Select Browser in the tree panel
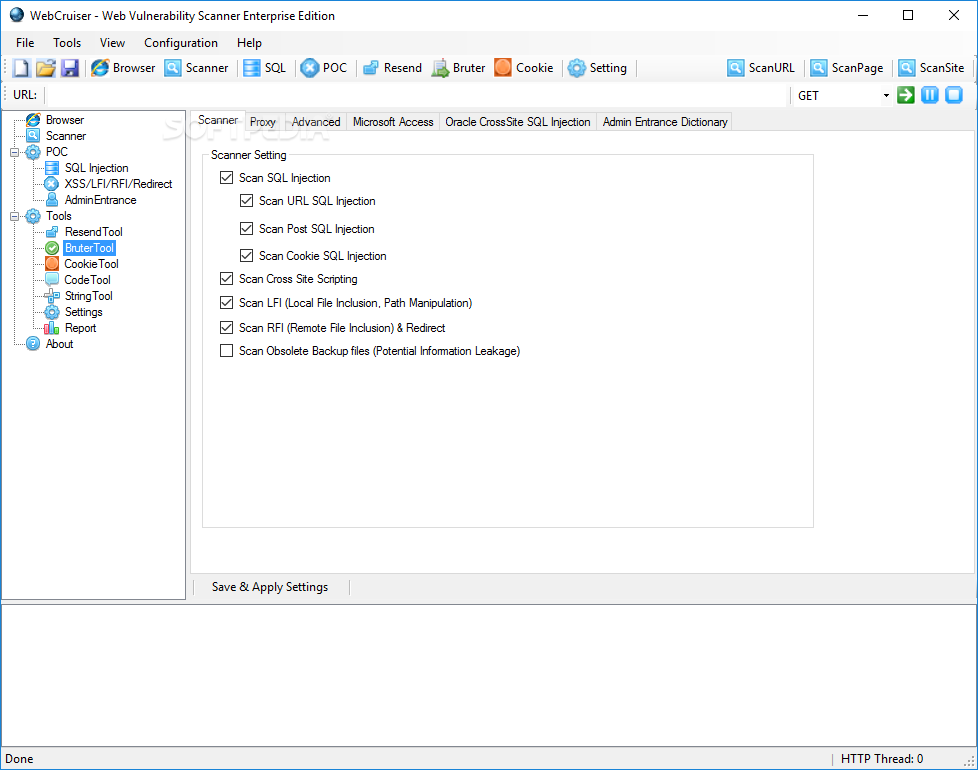The image size is (978, 770). 64,120
